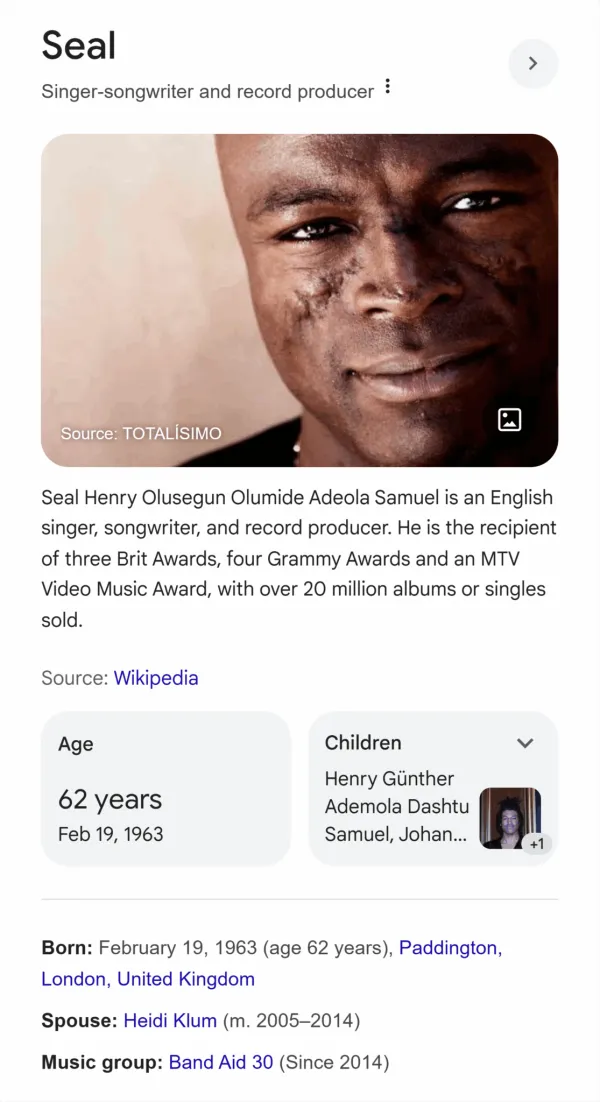The height and width of the screenshot is (1102, 600).
Task: Click the "Seal" title heading
Action: (78, 46)
